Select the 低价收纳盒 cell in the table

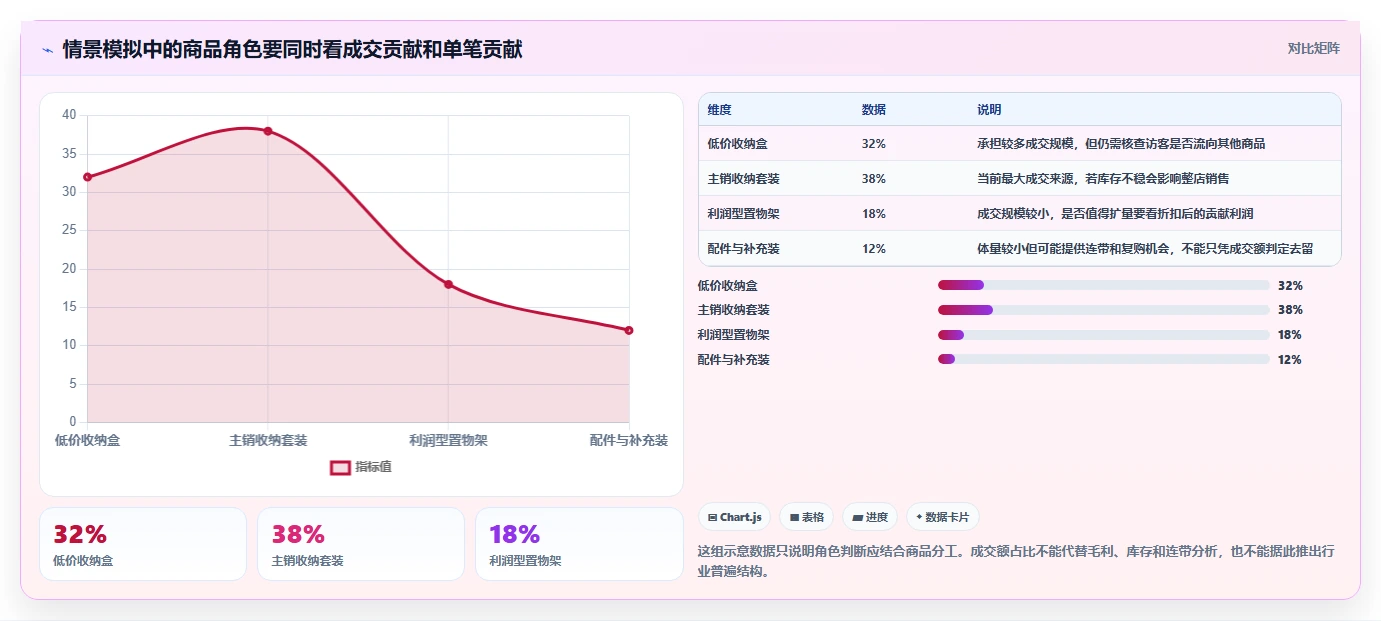tap(738, 144)
